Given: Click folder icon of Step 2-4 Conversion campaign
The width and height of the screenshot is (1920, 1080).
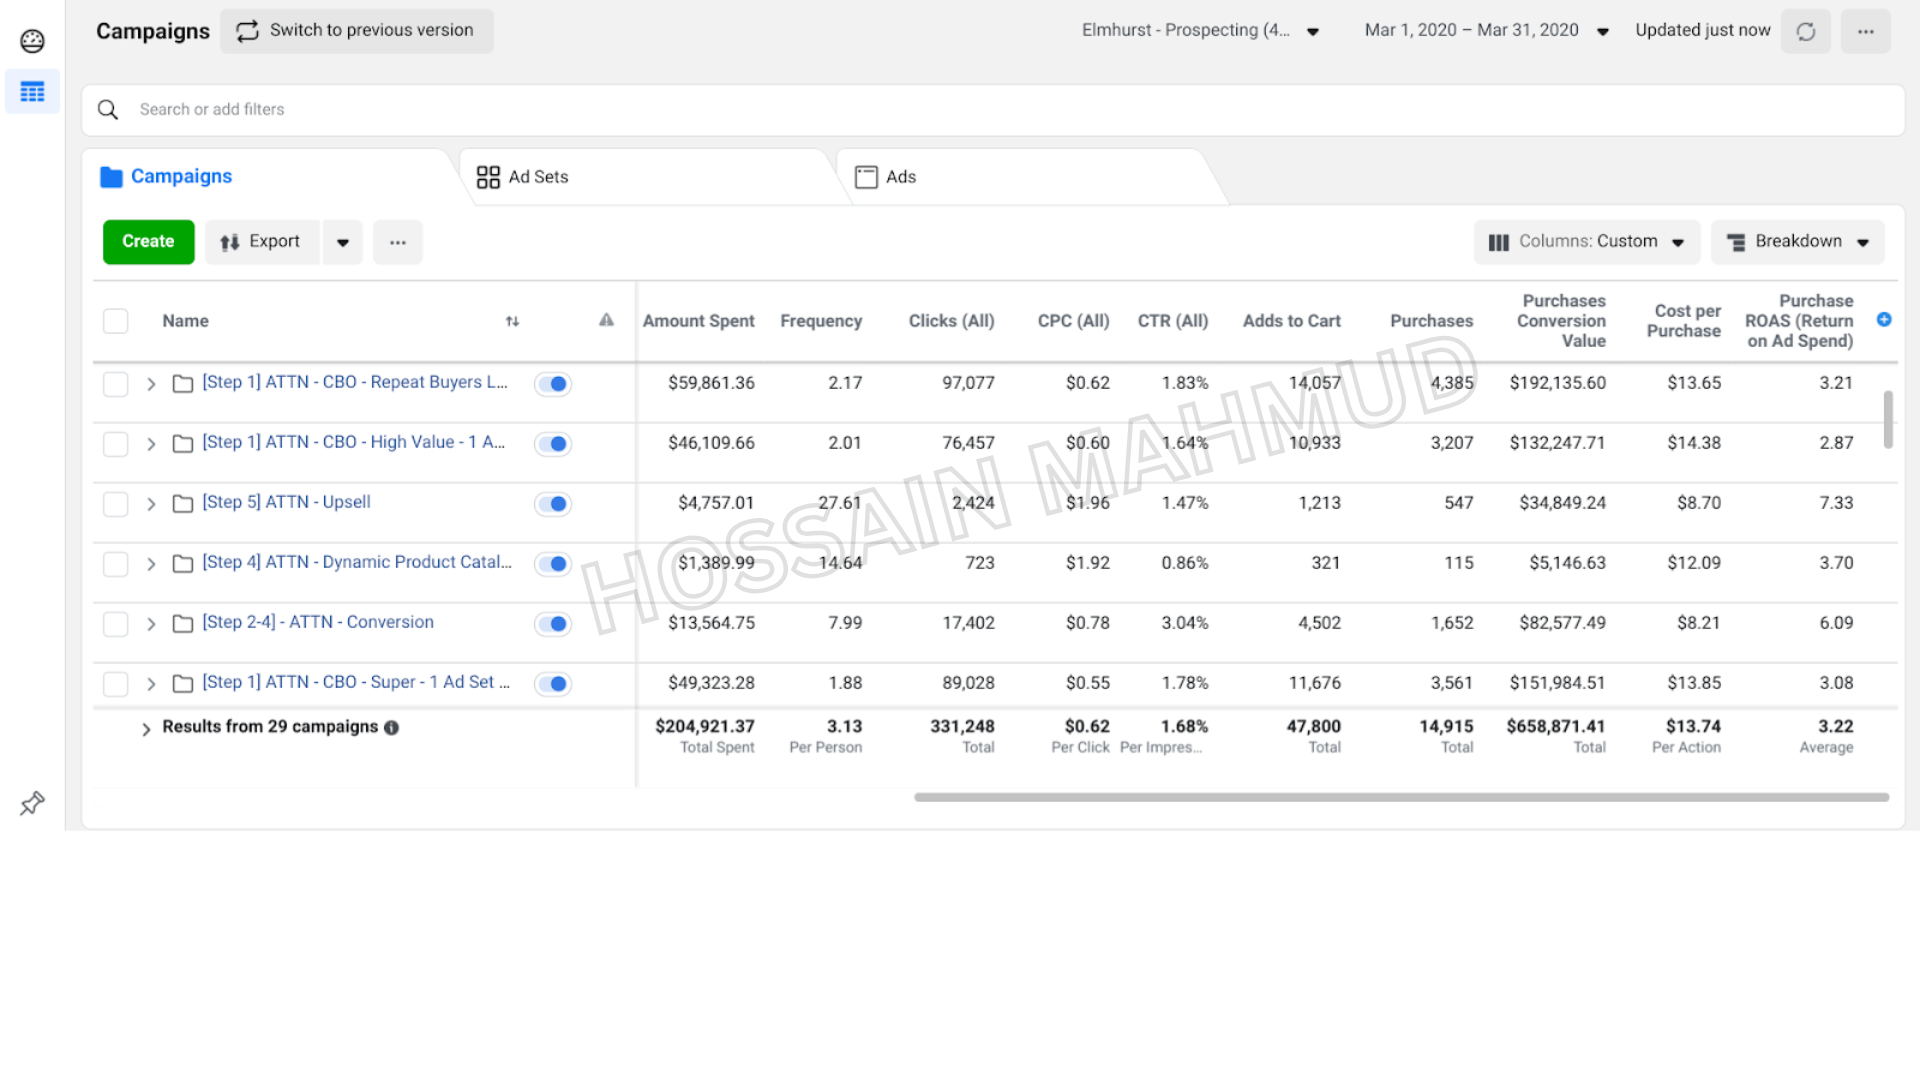Looking at the screenshot, I should [x=183, y=624].
